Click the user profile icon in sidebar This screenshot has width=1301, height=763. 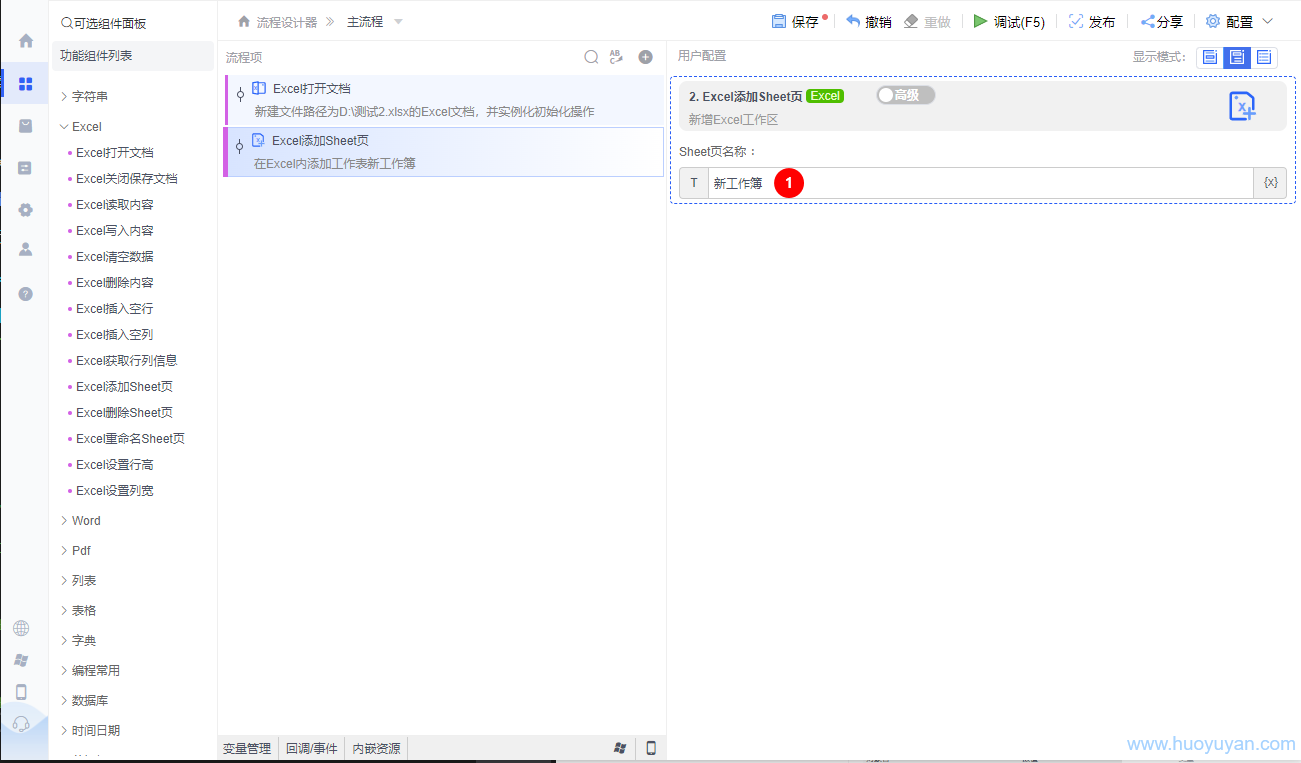pyautogui.click(x=26, y=249)
